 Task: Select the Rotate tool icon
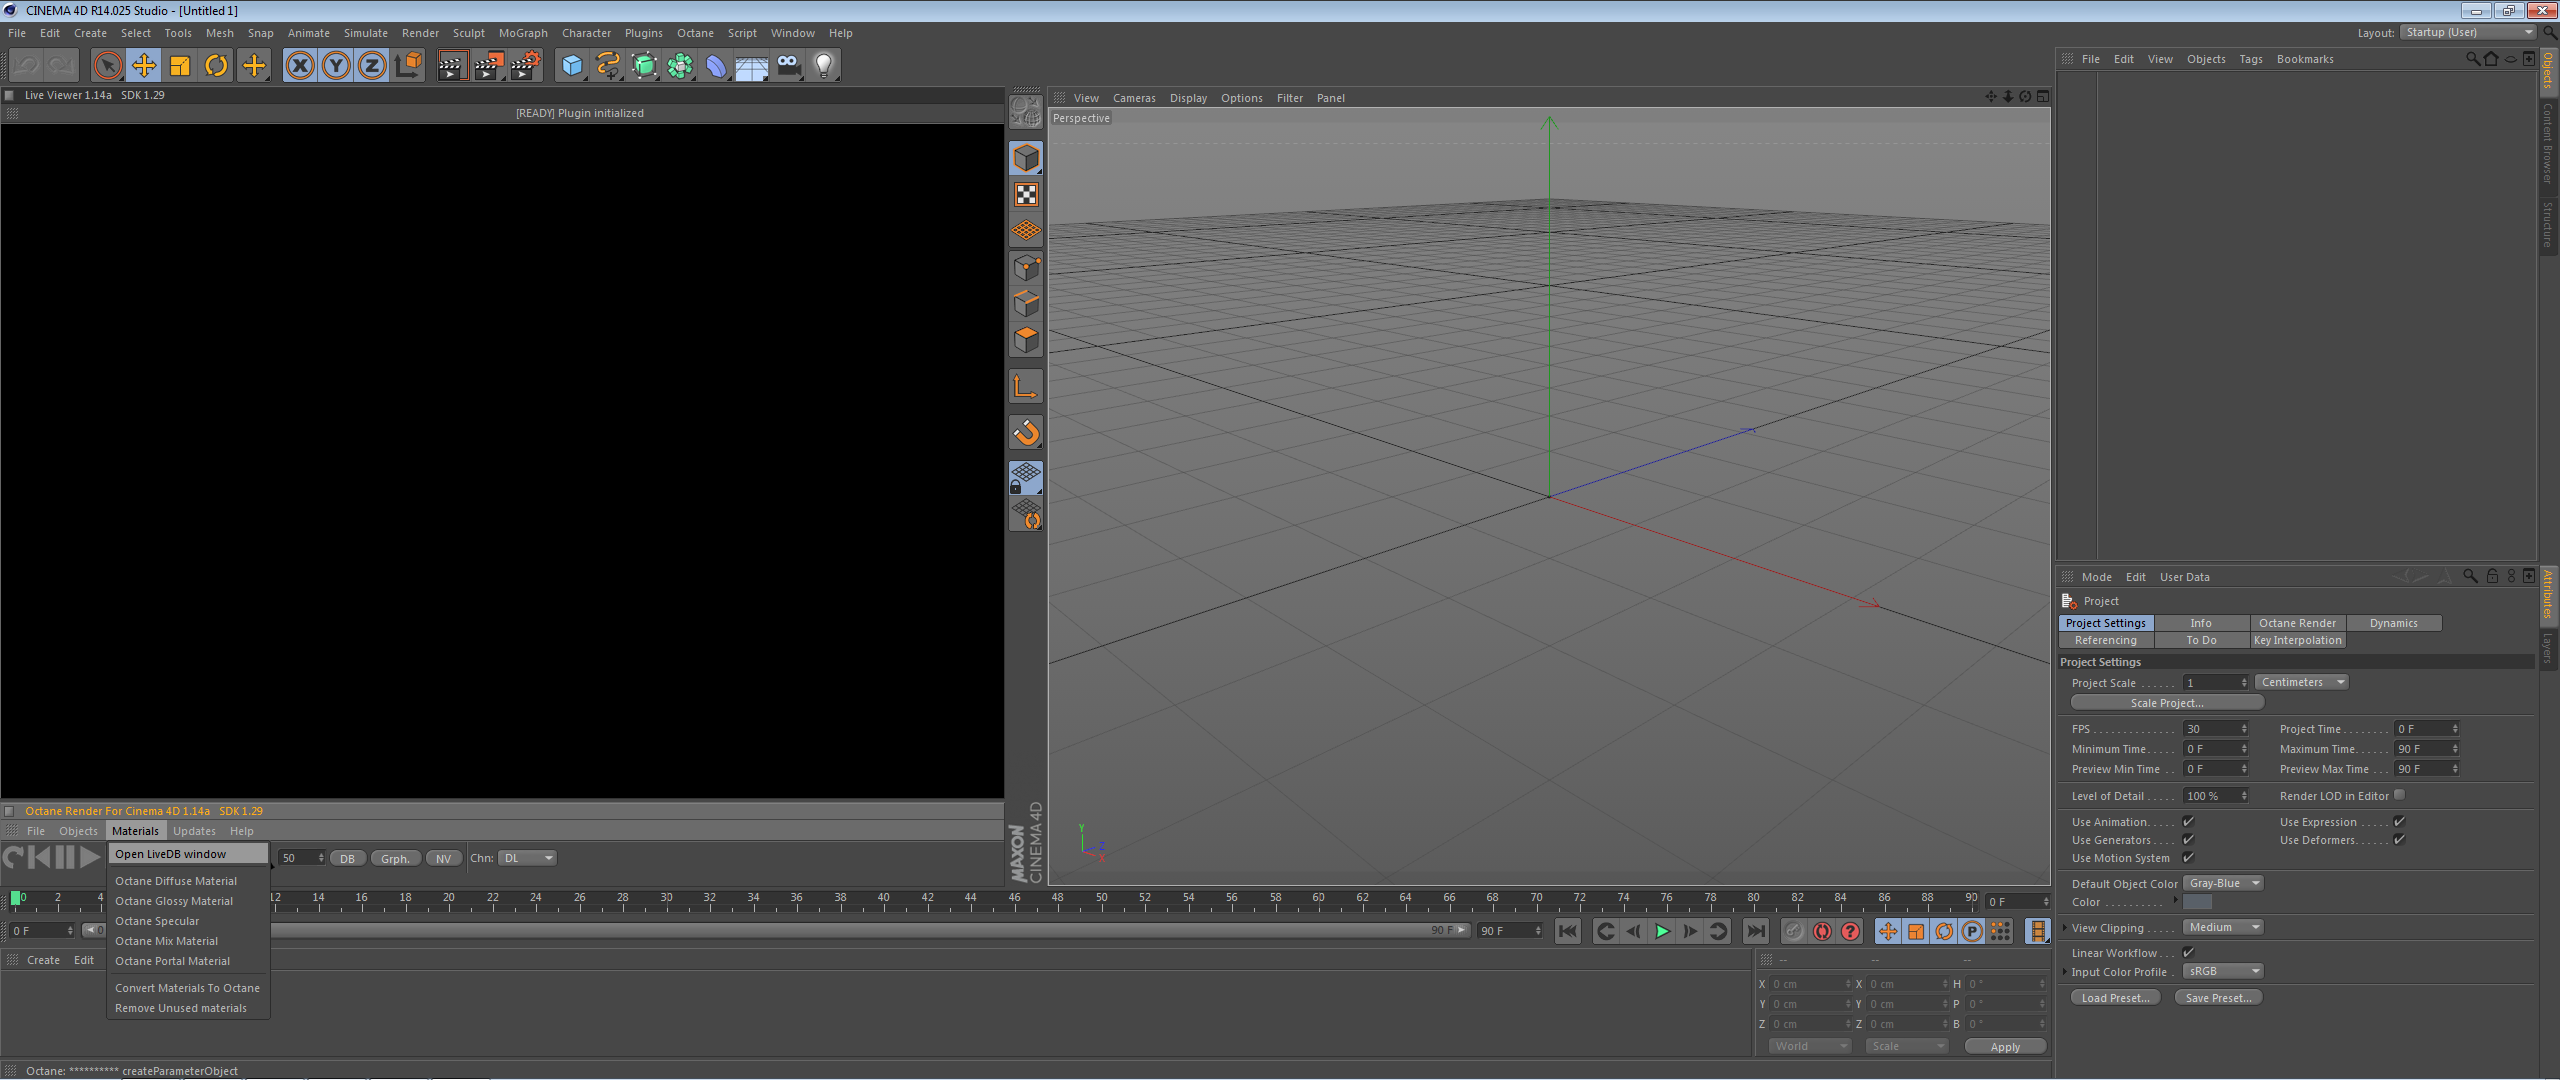[216, 66]
